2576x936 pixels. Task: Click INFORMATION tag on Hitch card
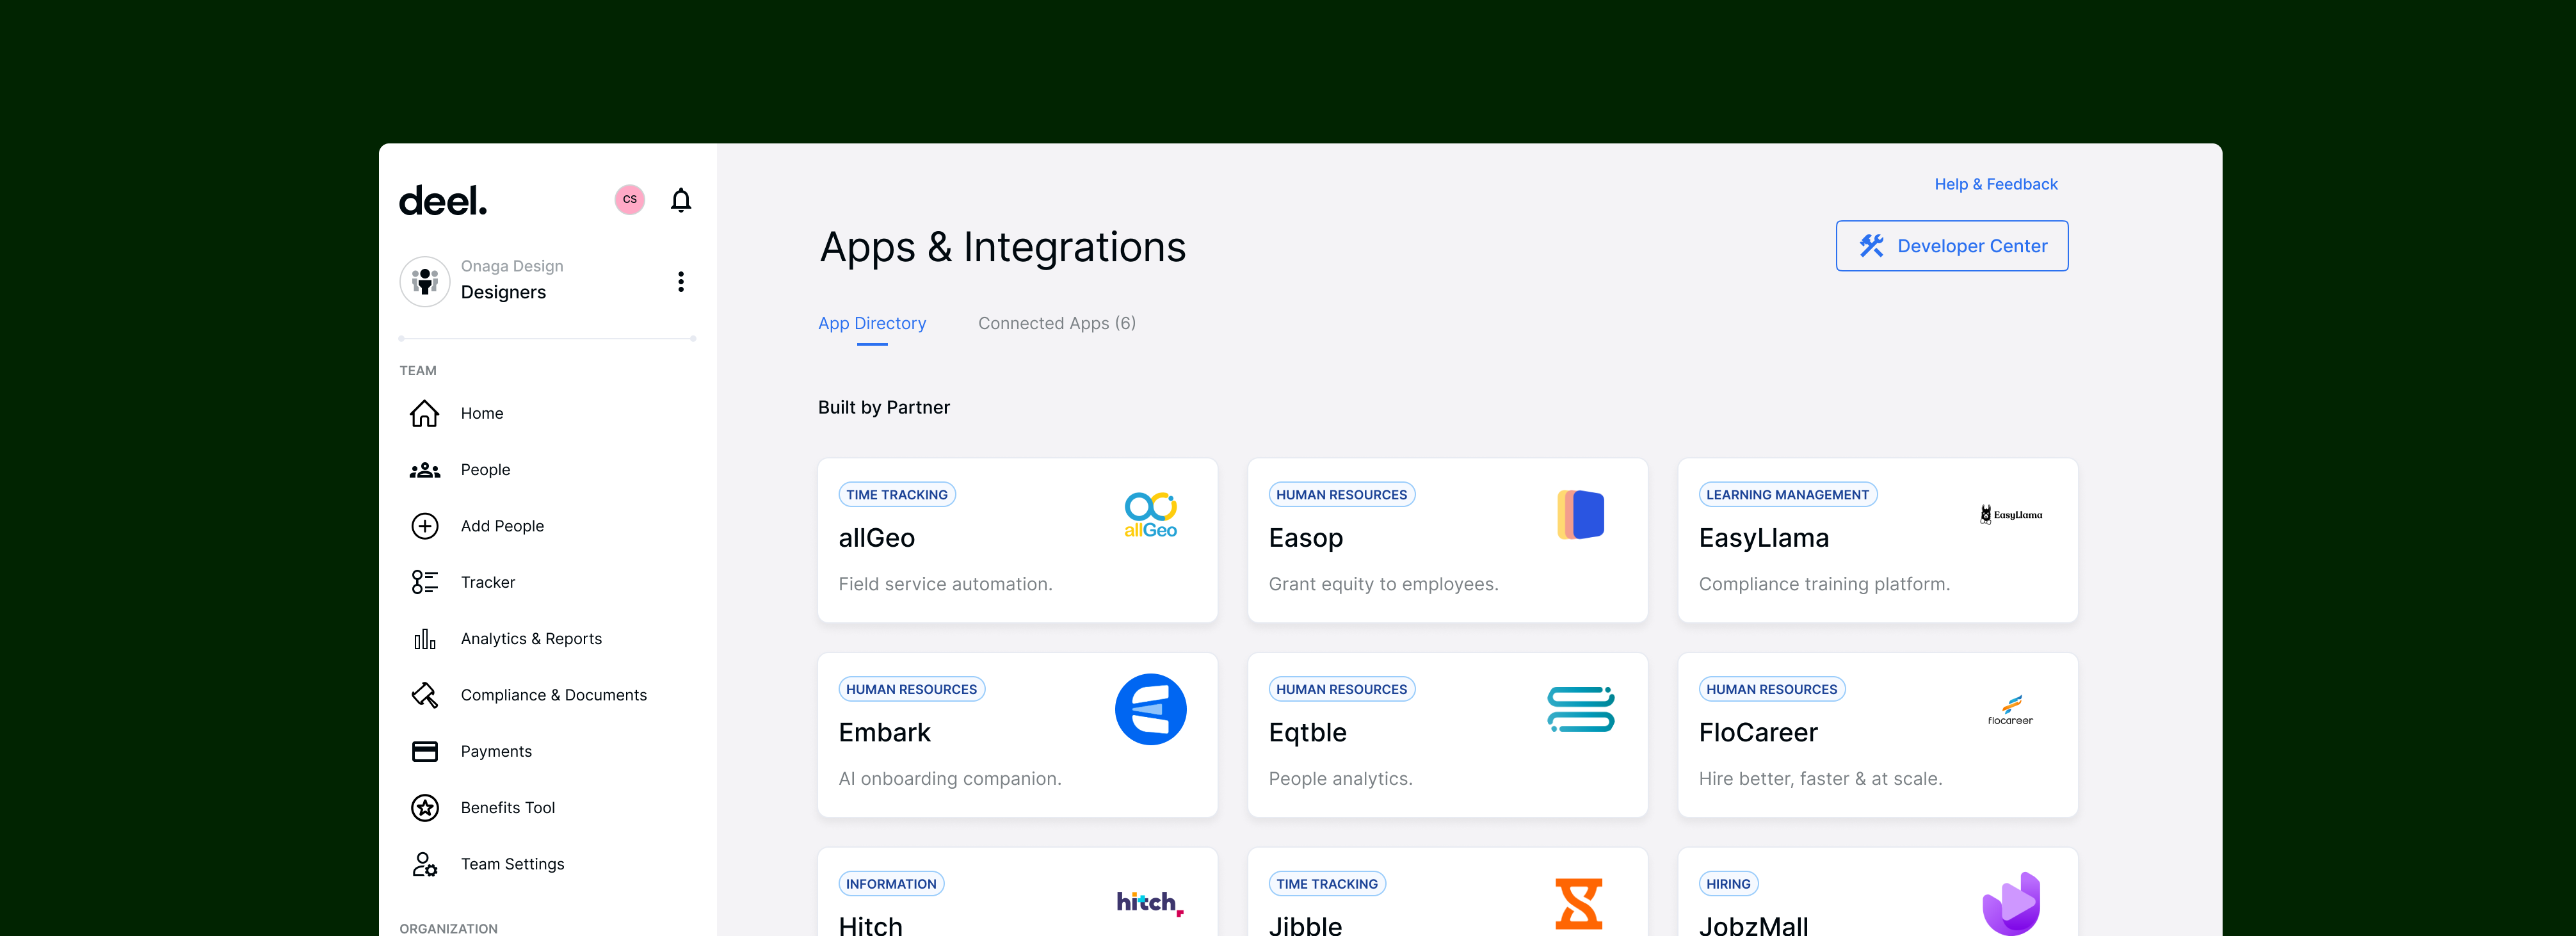coord(891,884)
